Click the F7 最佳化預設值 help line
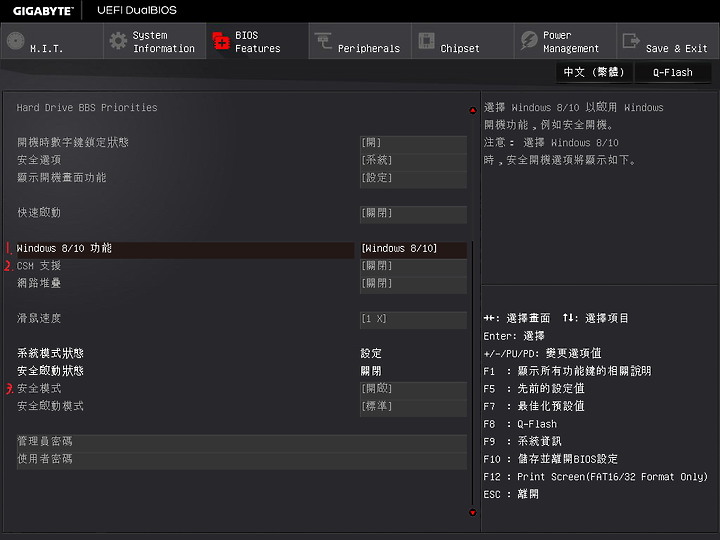 tap(534, 406)
